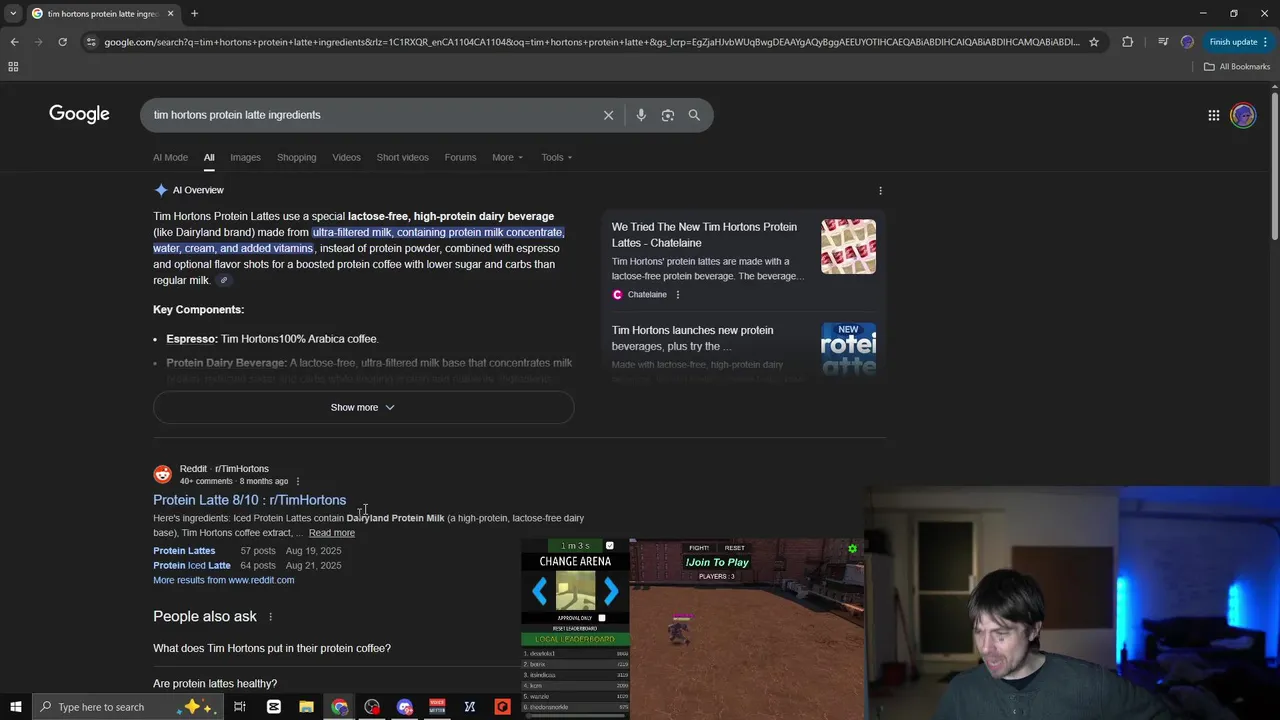The width and height of the screenshot is (1280, 720).
Task: Open the All Bookmarks folder
Action: [1237, 67]
